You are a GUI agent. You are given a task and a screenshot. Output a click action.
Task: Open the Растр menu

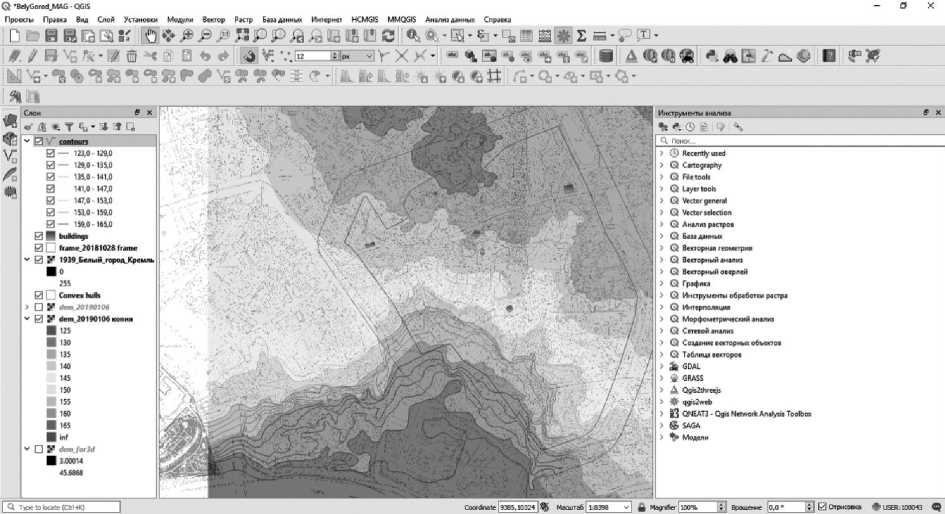tap(243, 19)
